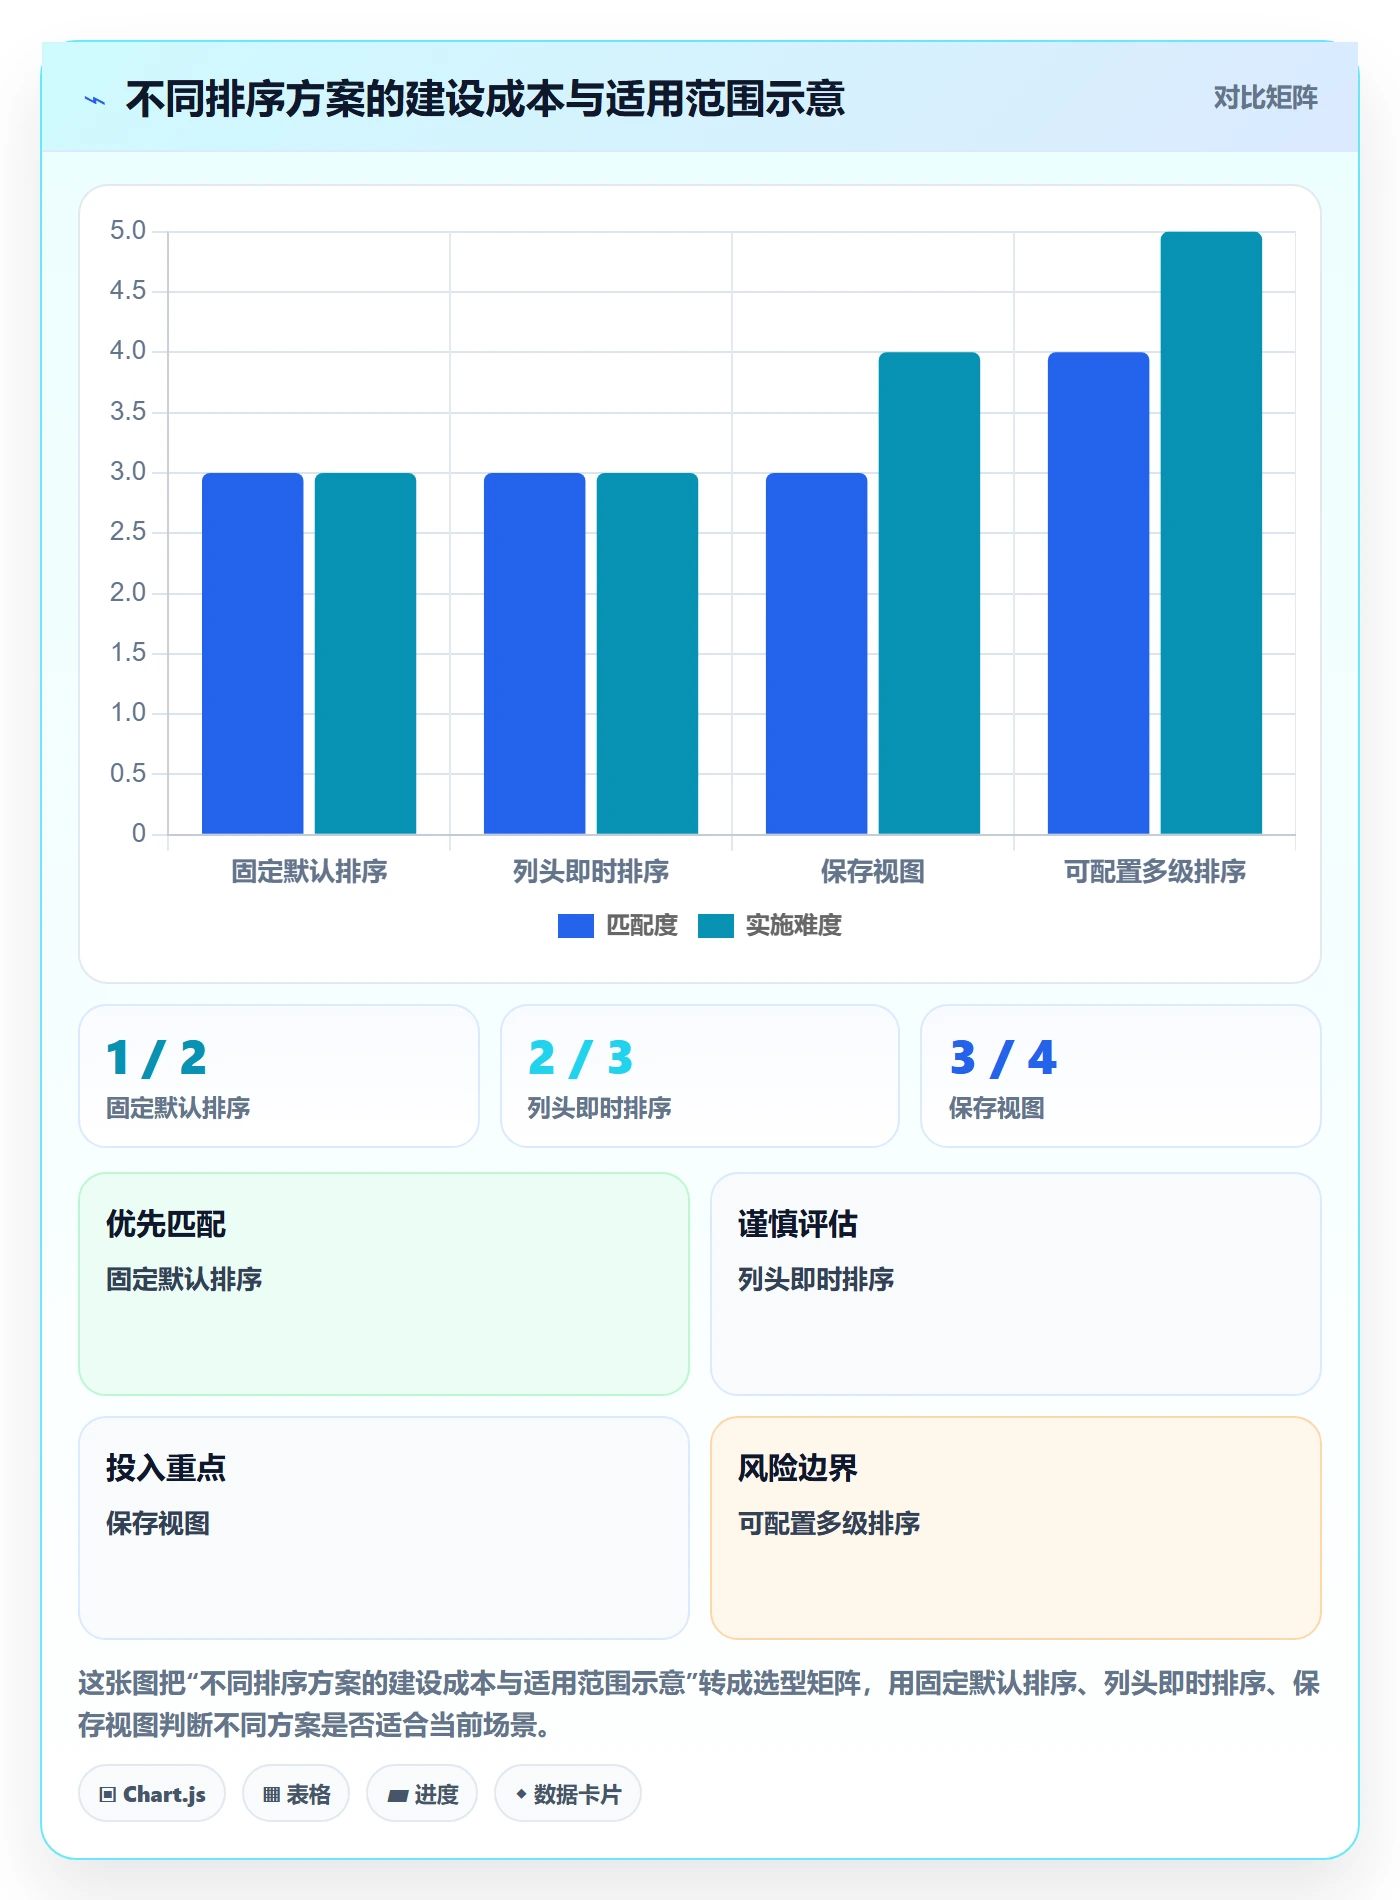Toggle the teal 实施难度 legend swatch
Screen dimensions: 1400x1900
pos(716,926)
